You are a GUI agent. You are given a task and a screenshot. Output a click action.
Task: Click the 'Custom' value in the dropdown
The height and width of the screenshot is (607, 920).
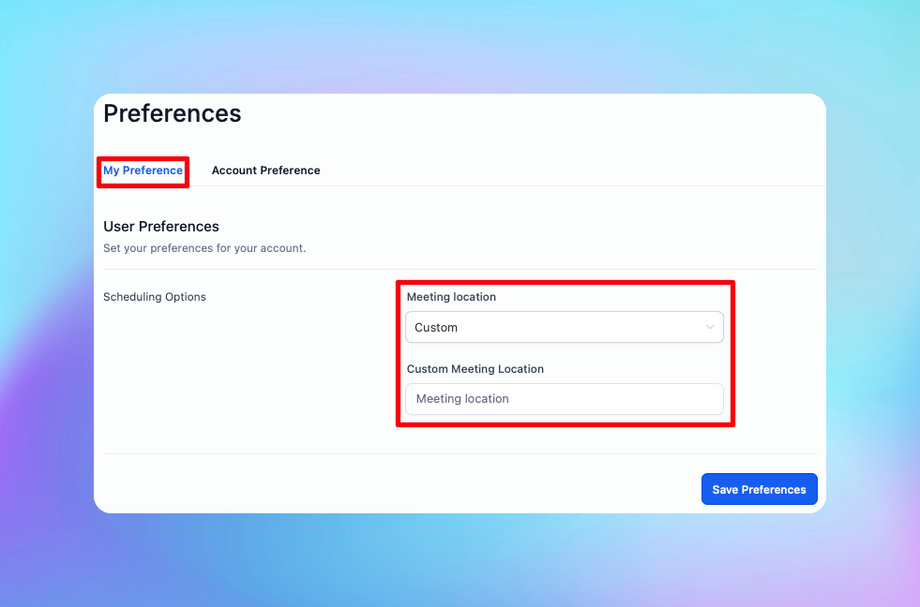[x=436, y=327]
